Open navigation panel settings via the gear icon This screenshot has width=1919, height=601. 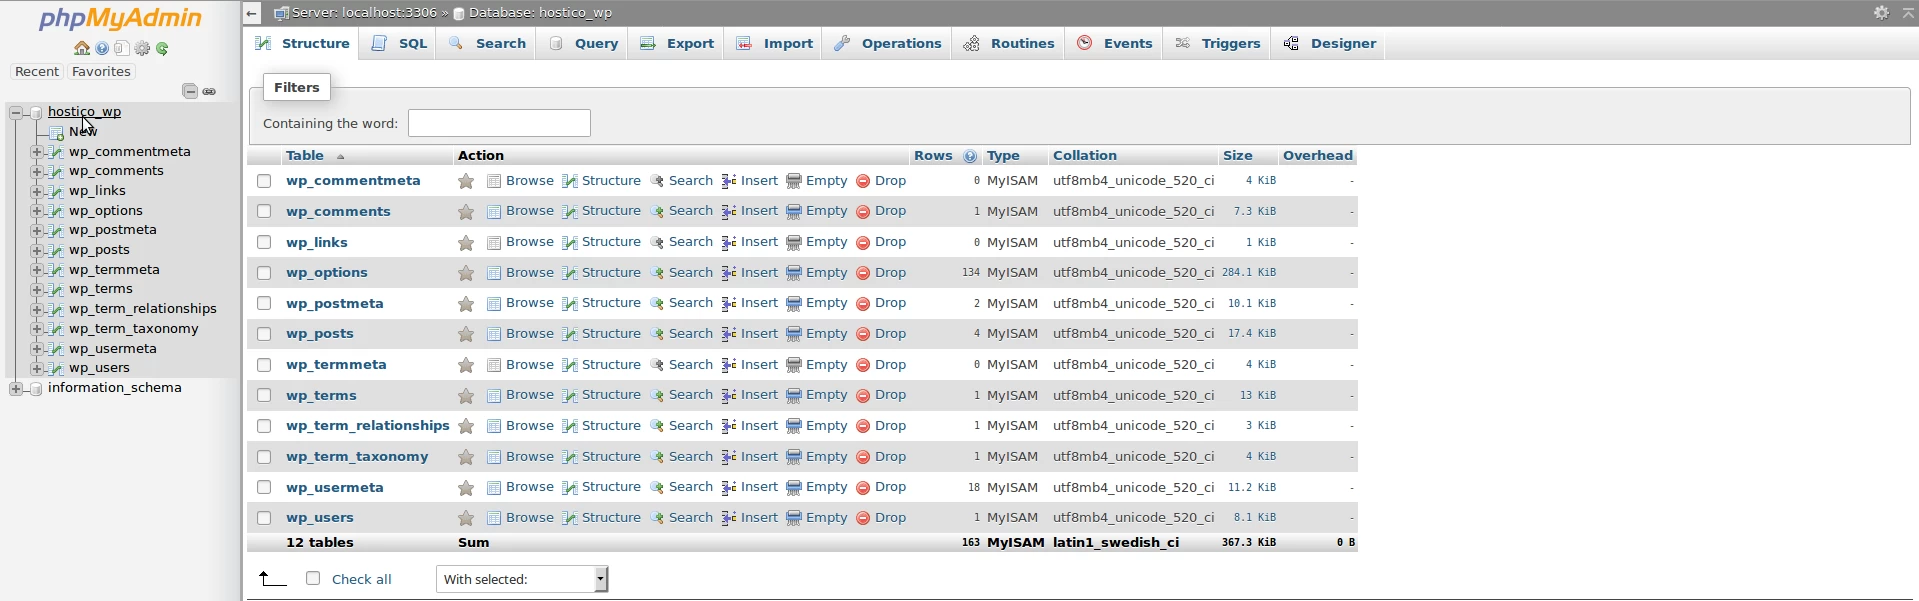[142, 48]
